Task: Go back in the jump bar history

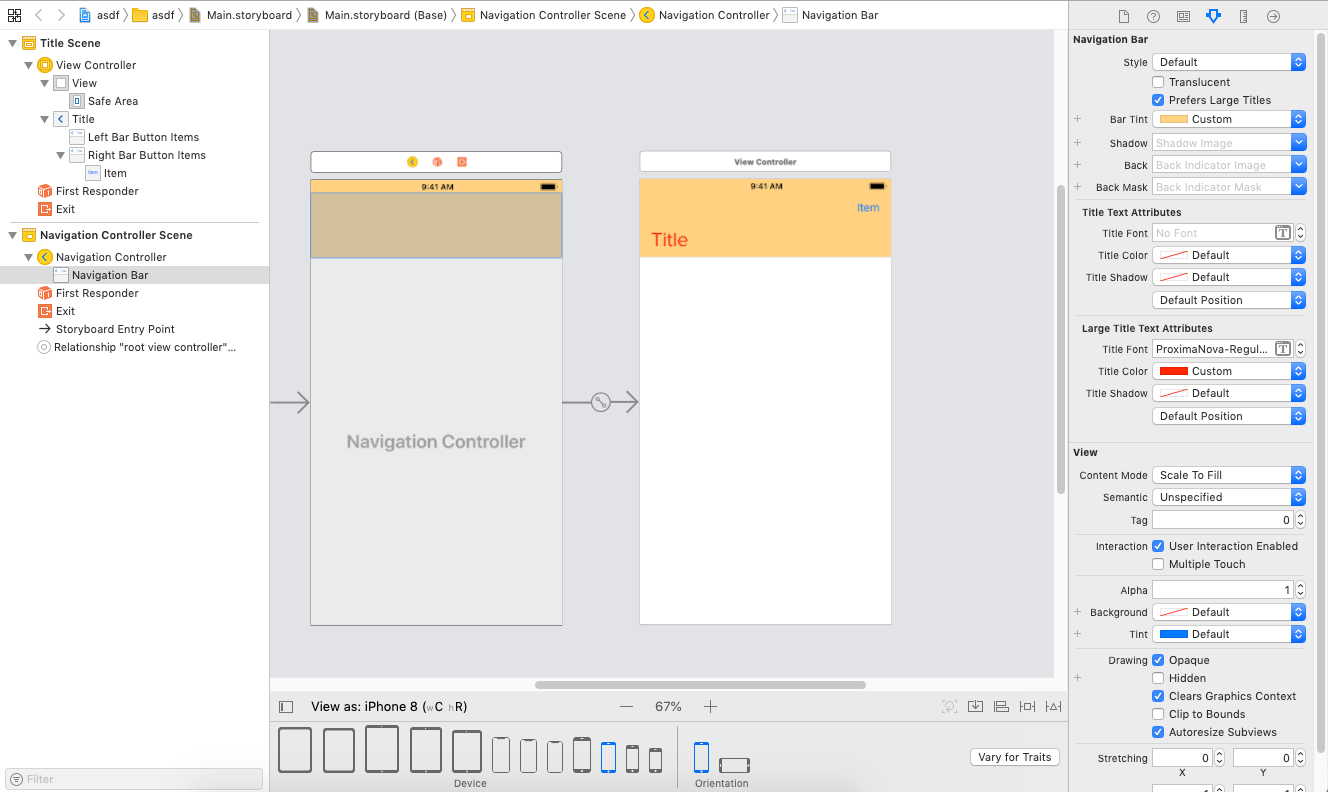Action: [38, 15]
